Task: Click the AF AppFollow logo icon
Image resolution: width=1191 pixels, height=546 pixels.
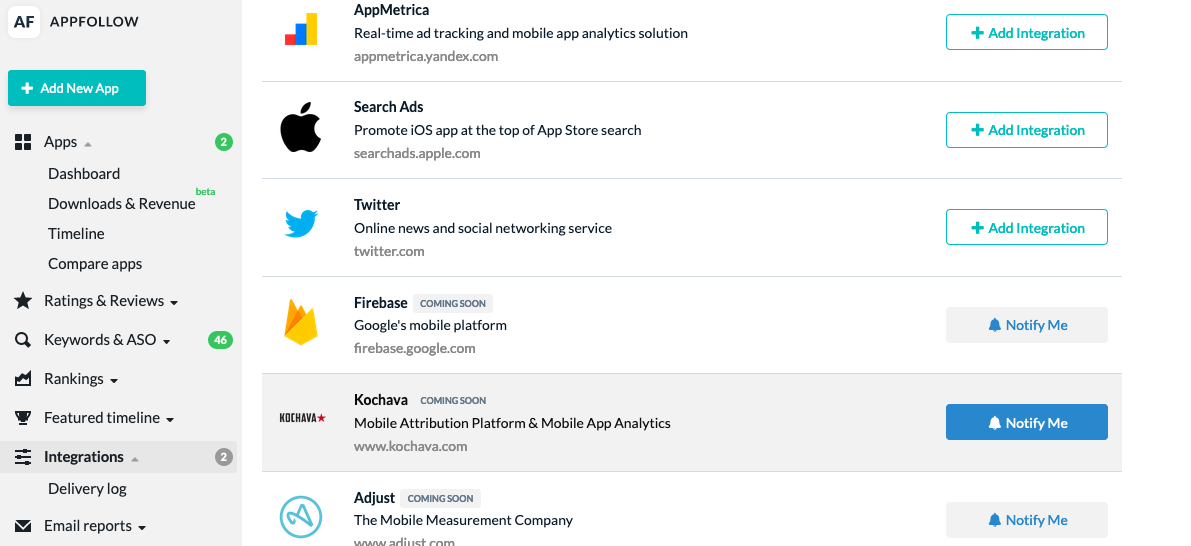Action: coord(24,21)
